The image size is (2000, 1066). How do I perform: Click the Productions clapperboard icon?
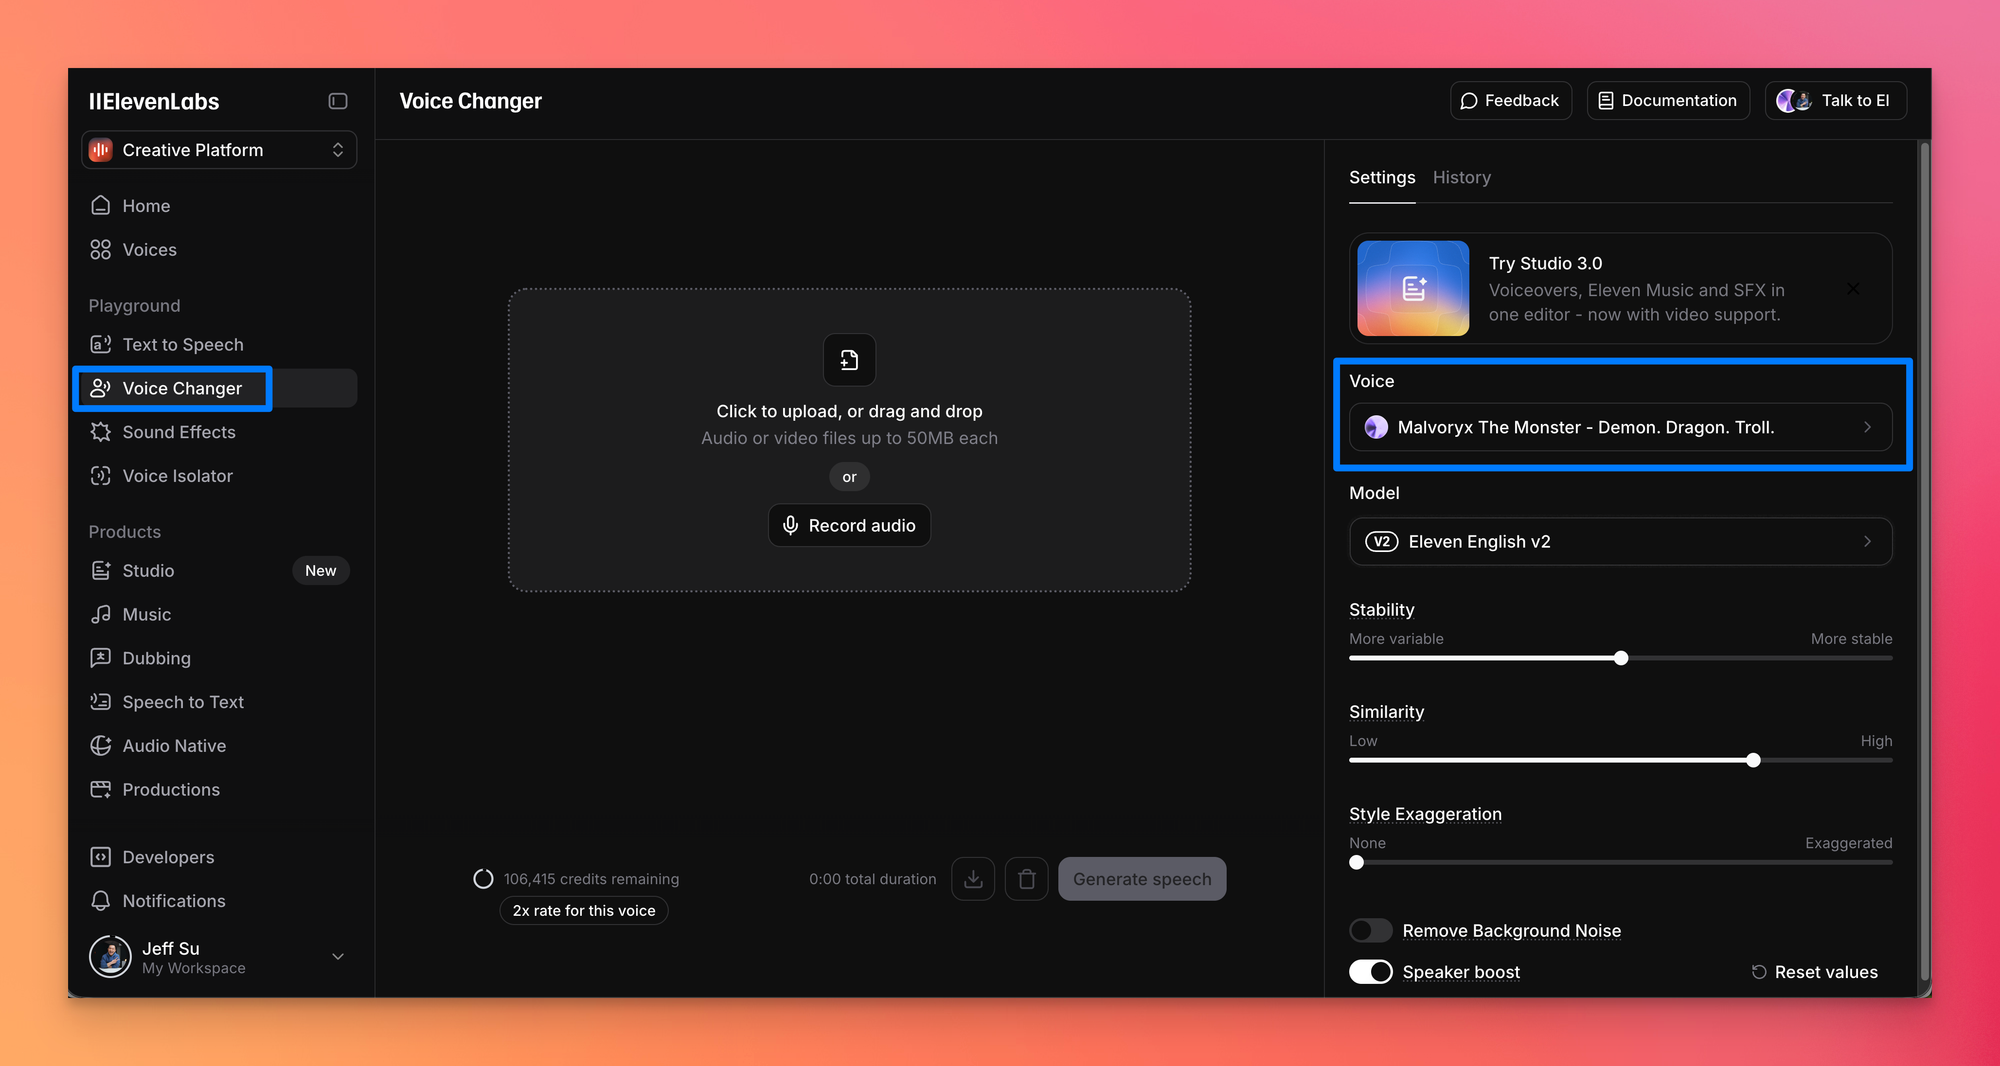point(100,789)
